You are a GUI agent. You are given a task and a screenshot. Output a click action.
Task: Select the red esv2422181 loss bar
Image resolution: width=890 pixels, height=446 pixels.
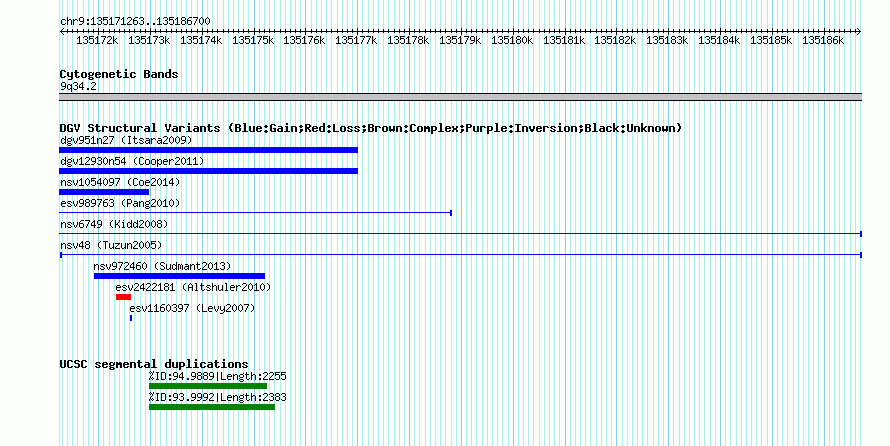pyautogui.click(x=123, y=297)
